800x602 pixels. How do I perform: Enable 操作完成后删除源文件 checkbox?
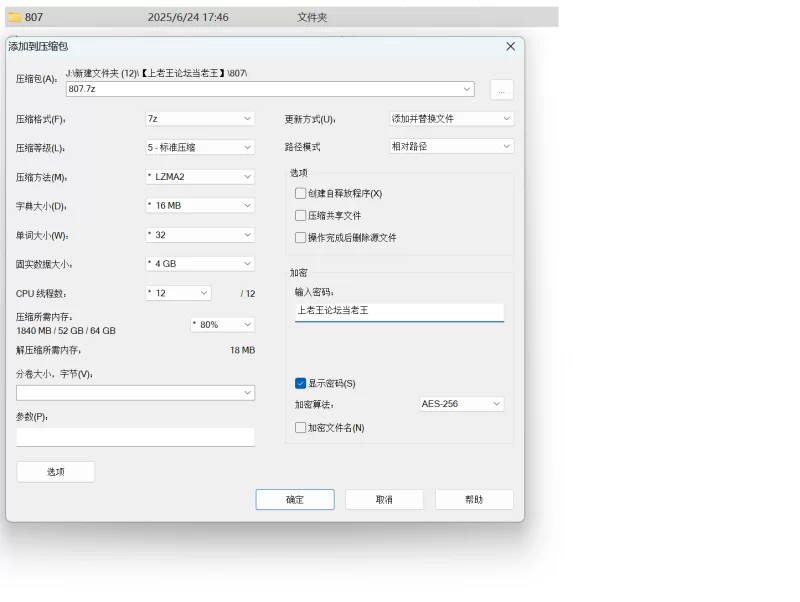(301, 238)
